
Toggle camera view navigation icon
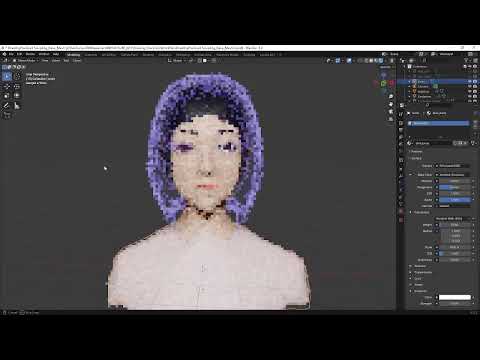pos(391,112)
